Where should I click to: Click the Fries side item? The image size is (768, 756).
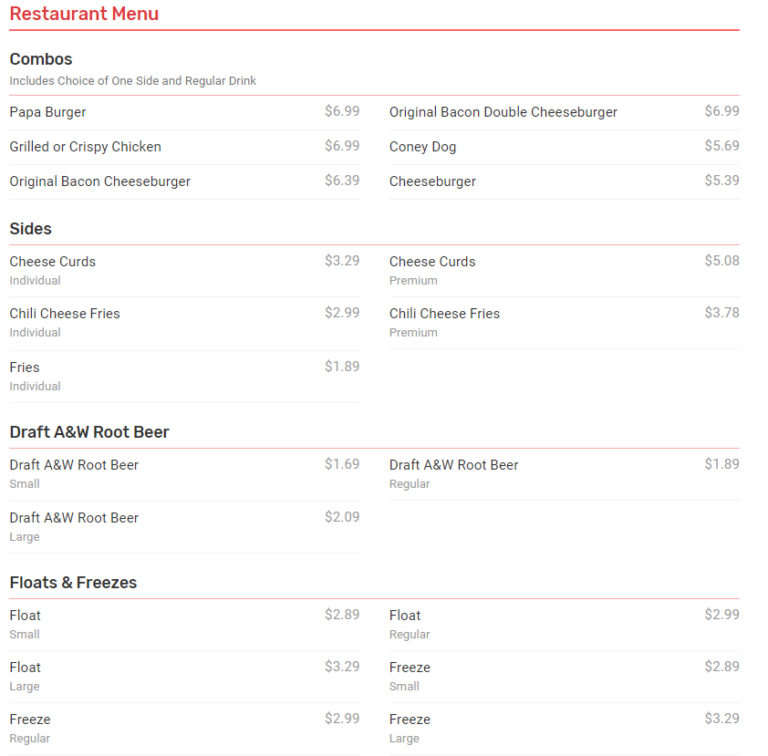[x=25, y=367]
